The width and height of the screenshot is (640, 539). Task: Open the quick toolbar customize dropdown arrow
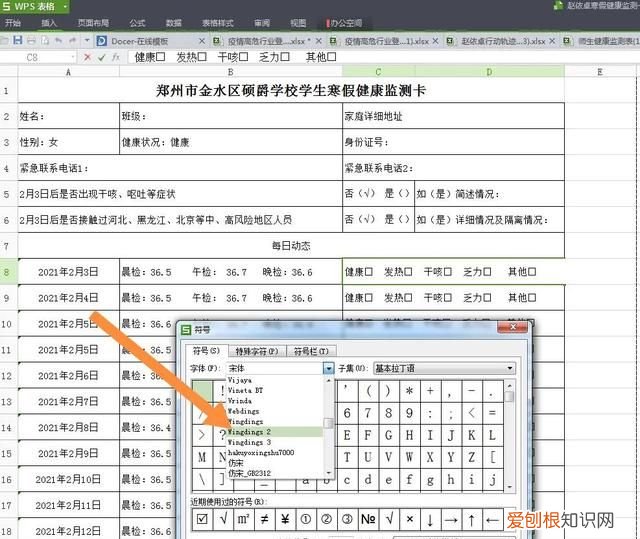click(87, 40)
